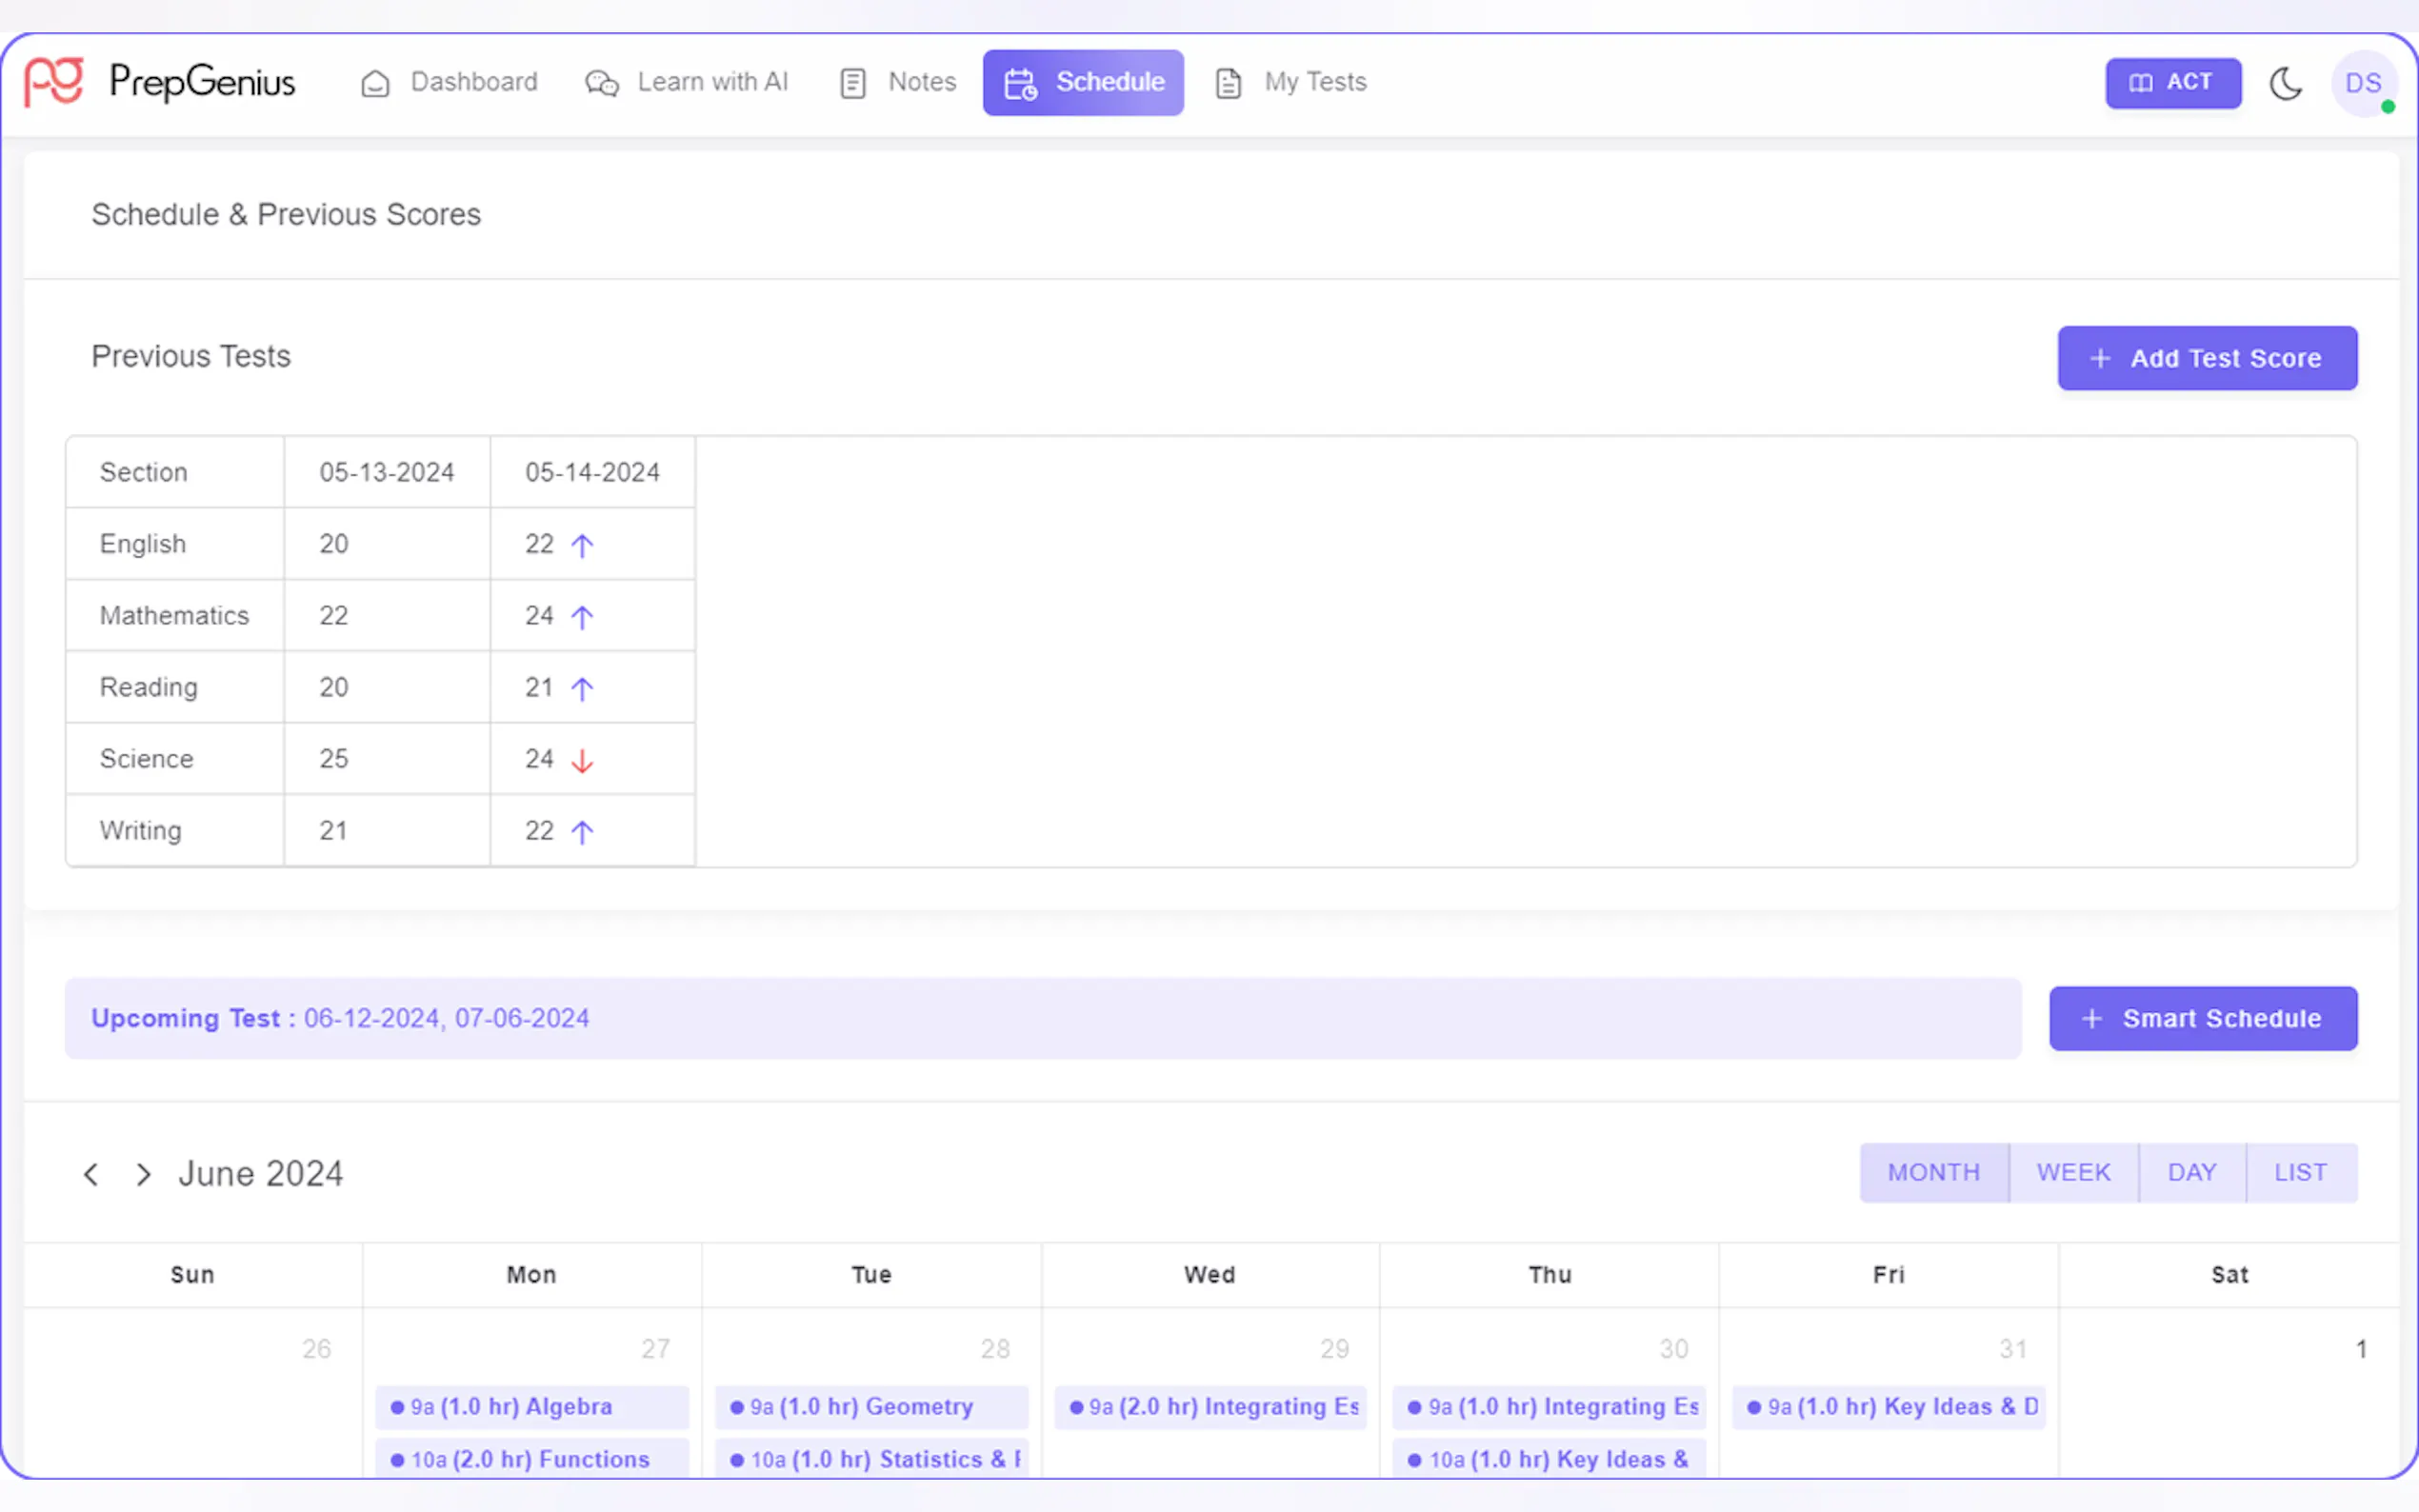This screenshot has height=1512, width=2419.
Task: Click the PrepGenius logo icon
Action: pos(54,81)
